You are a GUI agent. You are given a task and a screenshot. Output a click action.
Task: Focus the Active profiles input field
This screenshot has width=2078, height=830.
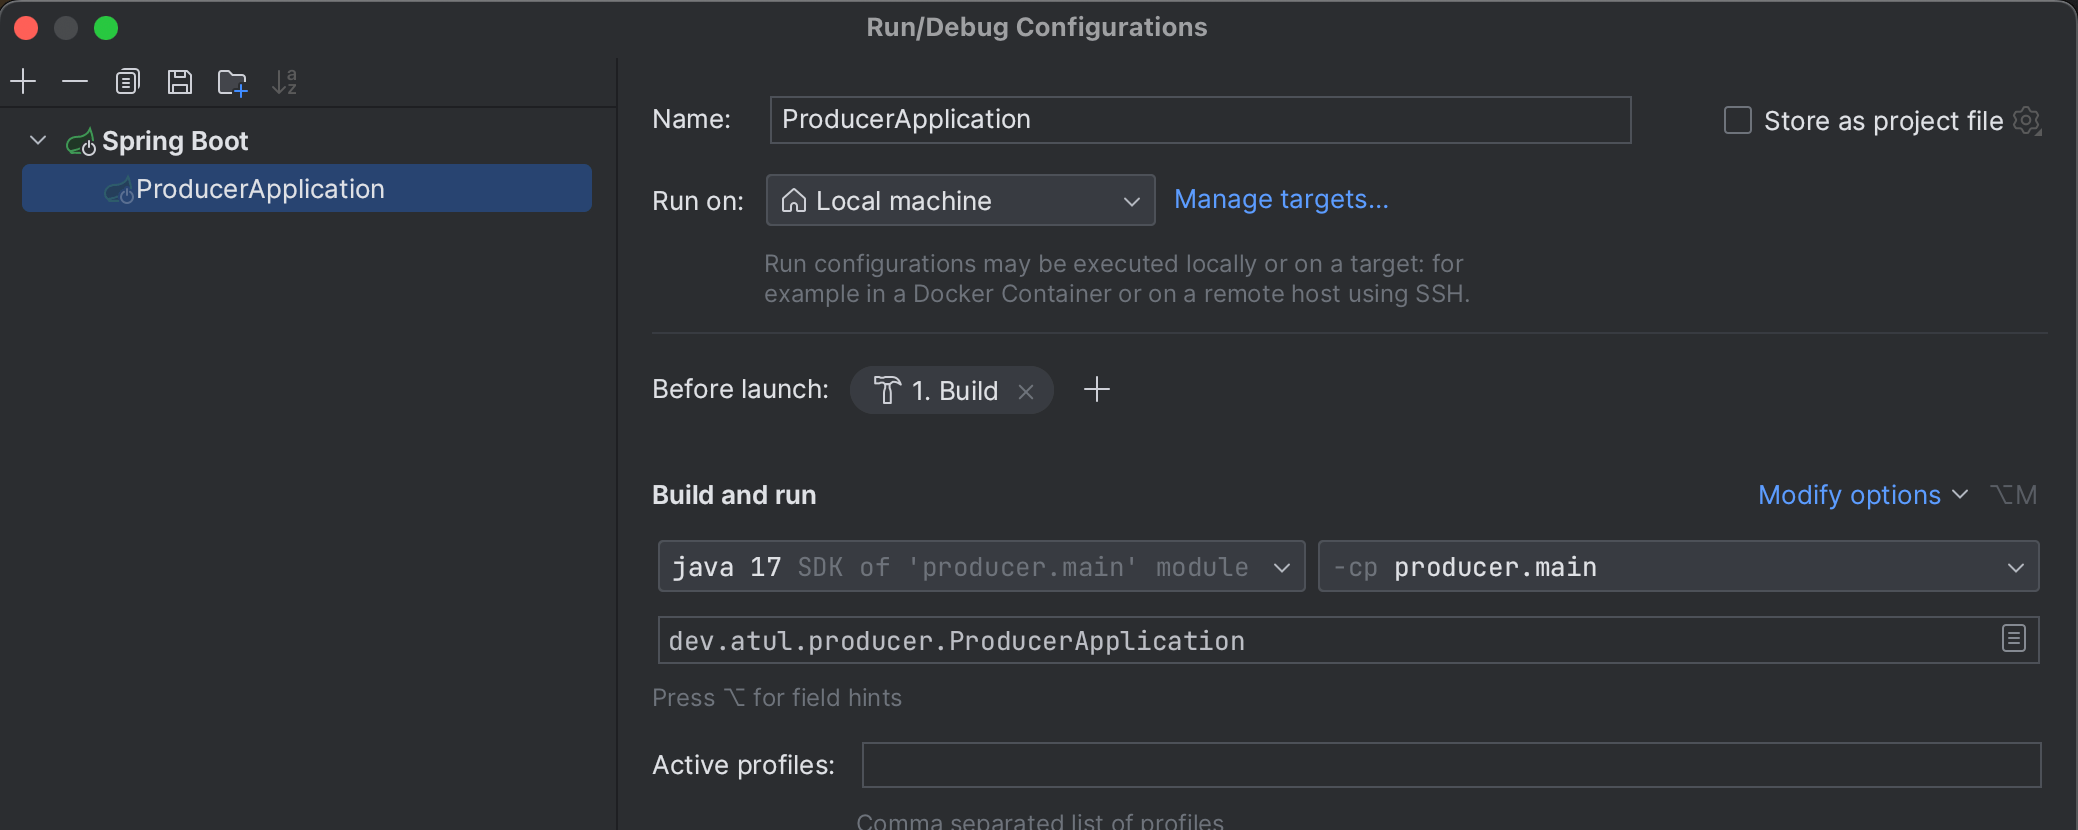[1451, 765]
